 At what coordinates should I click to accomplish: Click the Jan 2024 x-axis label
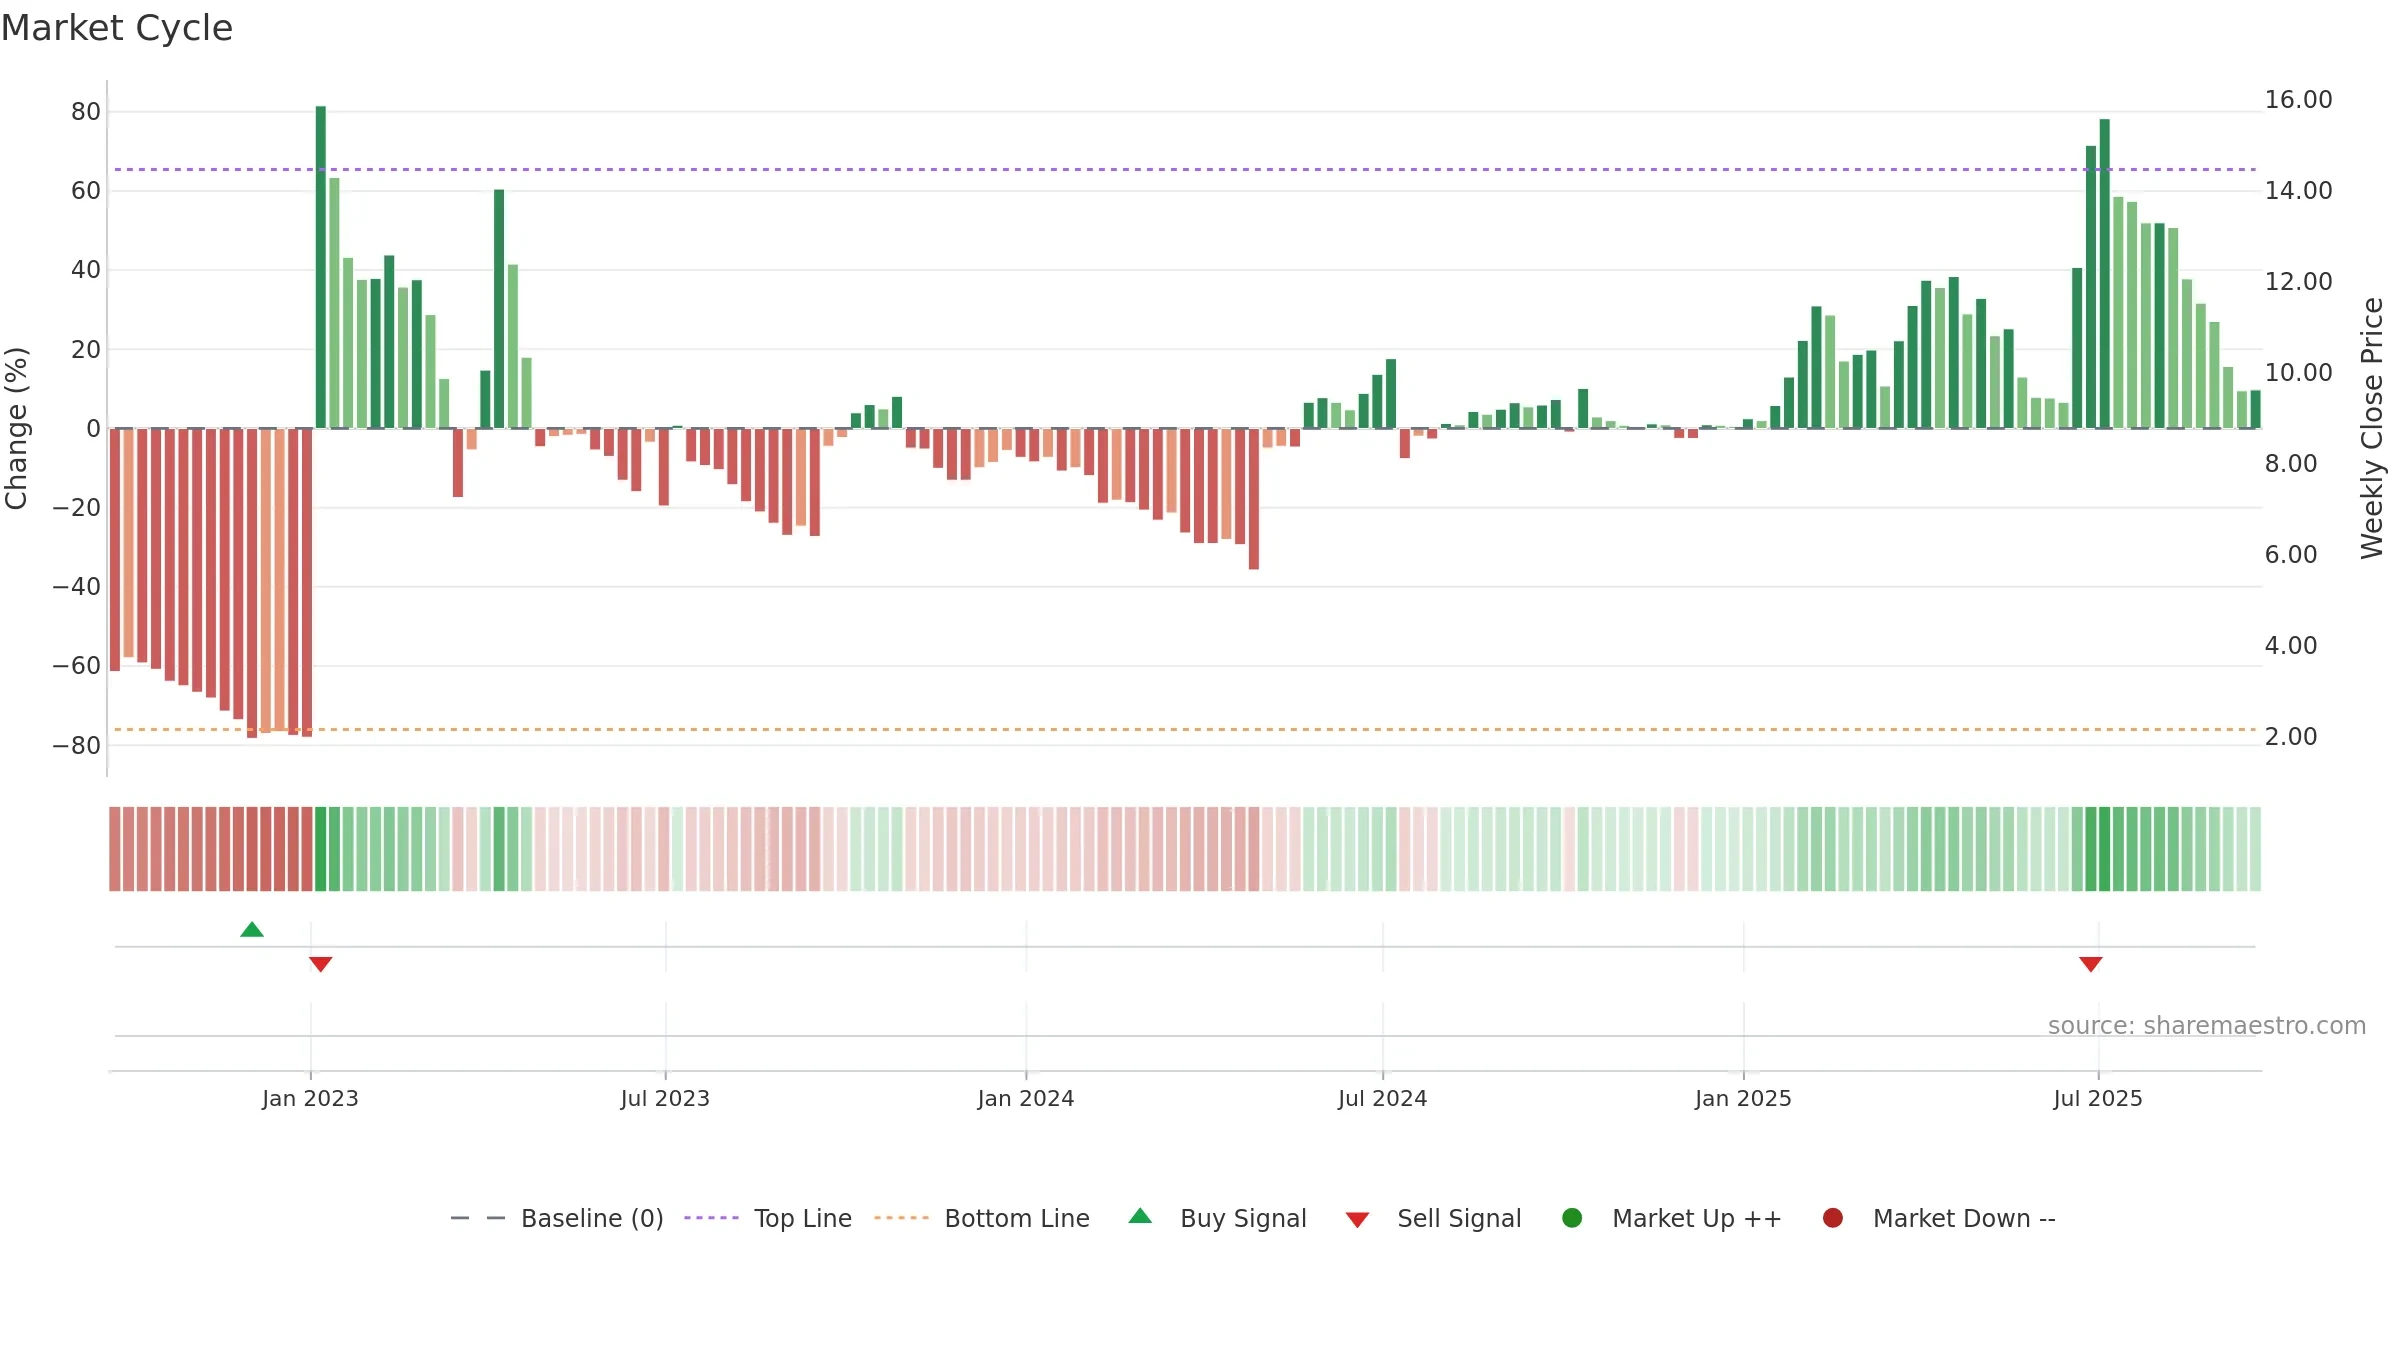click(1026, 1098)
